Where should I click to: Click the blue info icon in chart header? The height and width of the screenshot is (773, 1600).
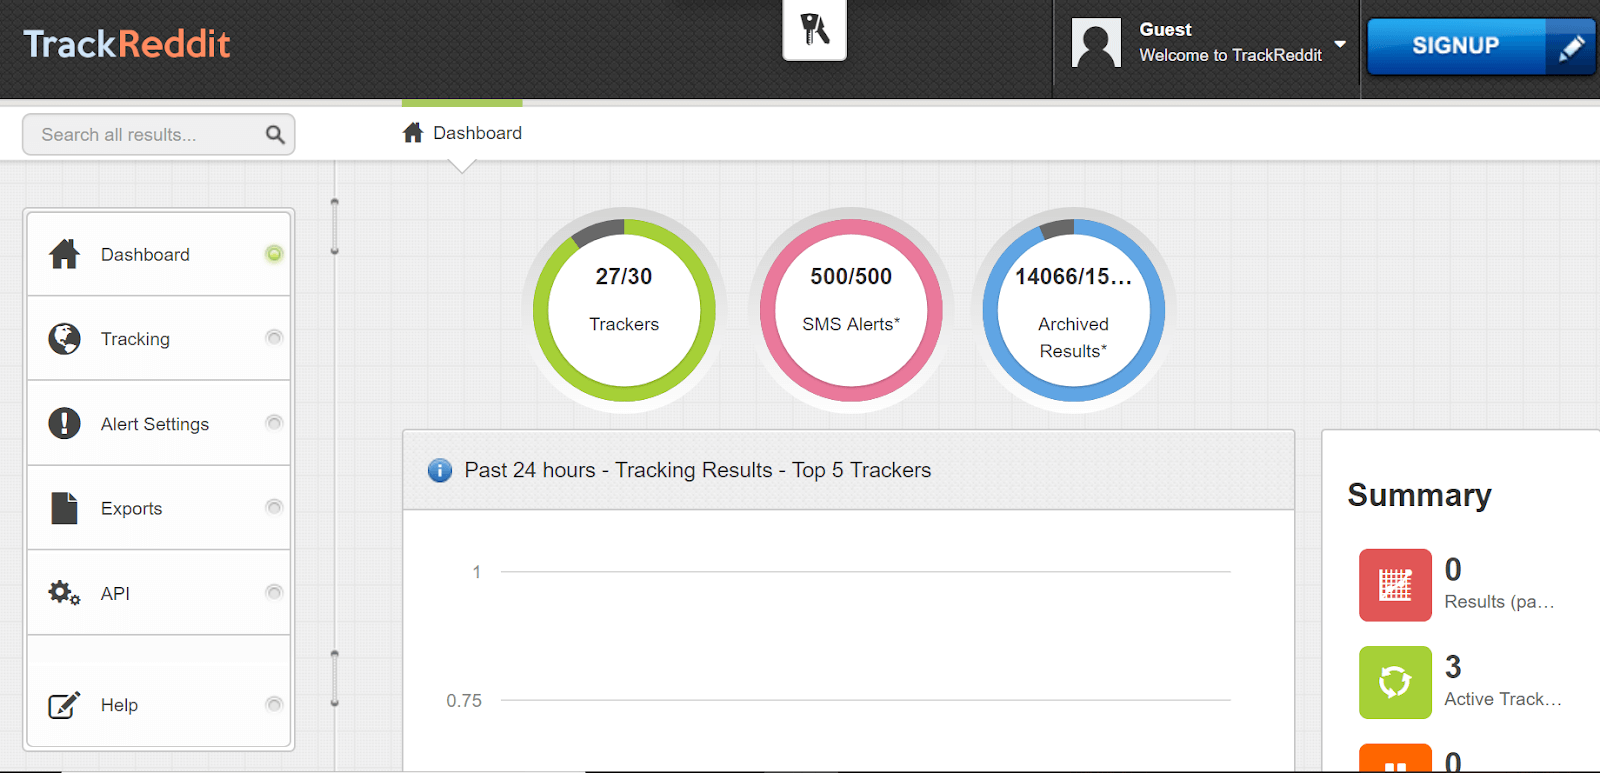coord(440,470)
